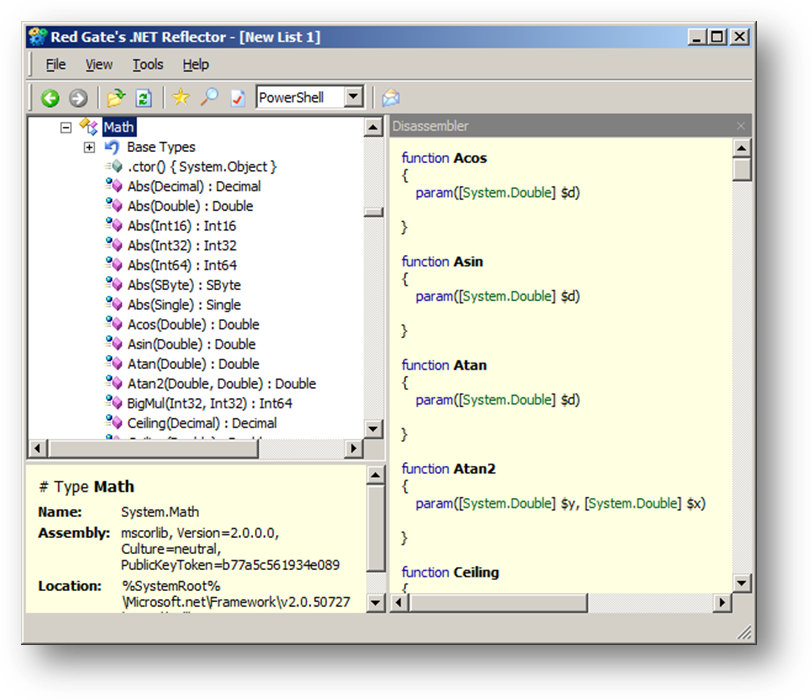
Task: Open Search with the magnifier icon
Action: (209, 97)
